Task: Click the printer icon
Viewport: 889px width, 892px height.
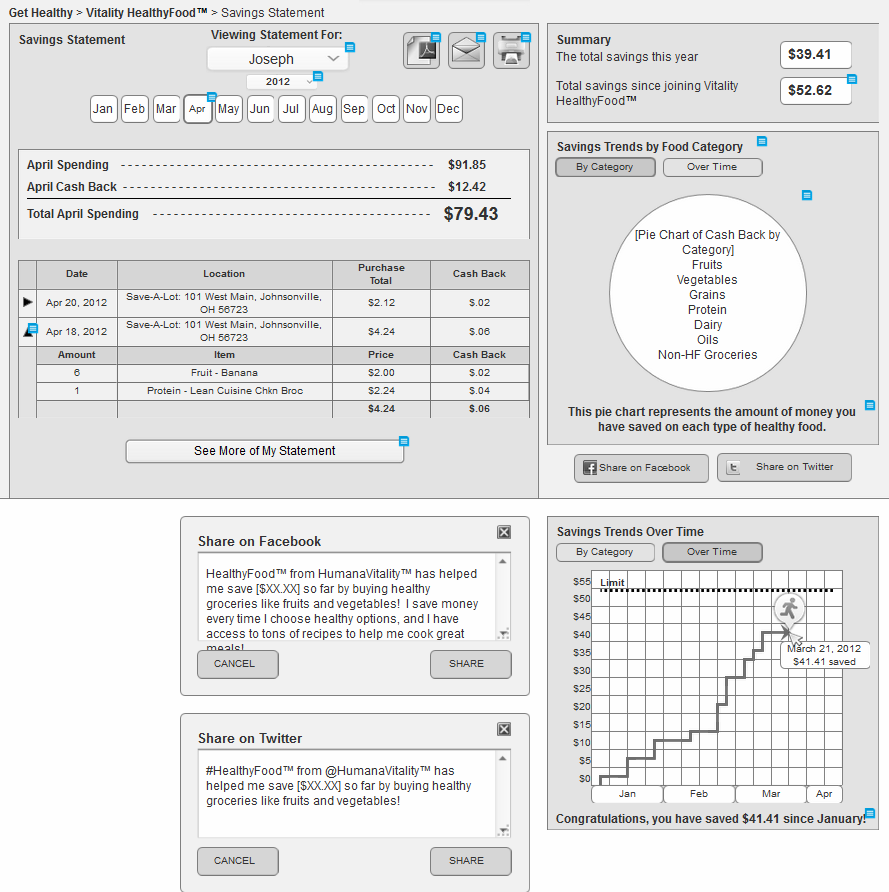Action: coord(511,51)
